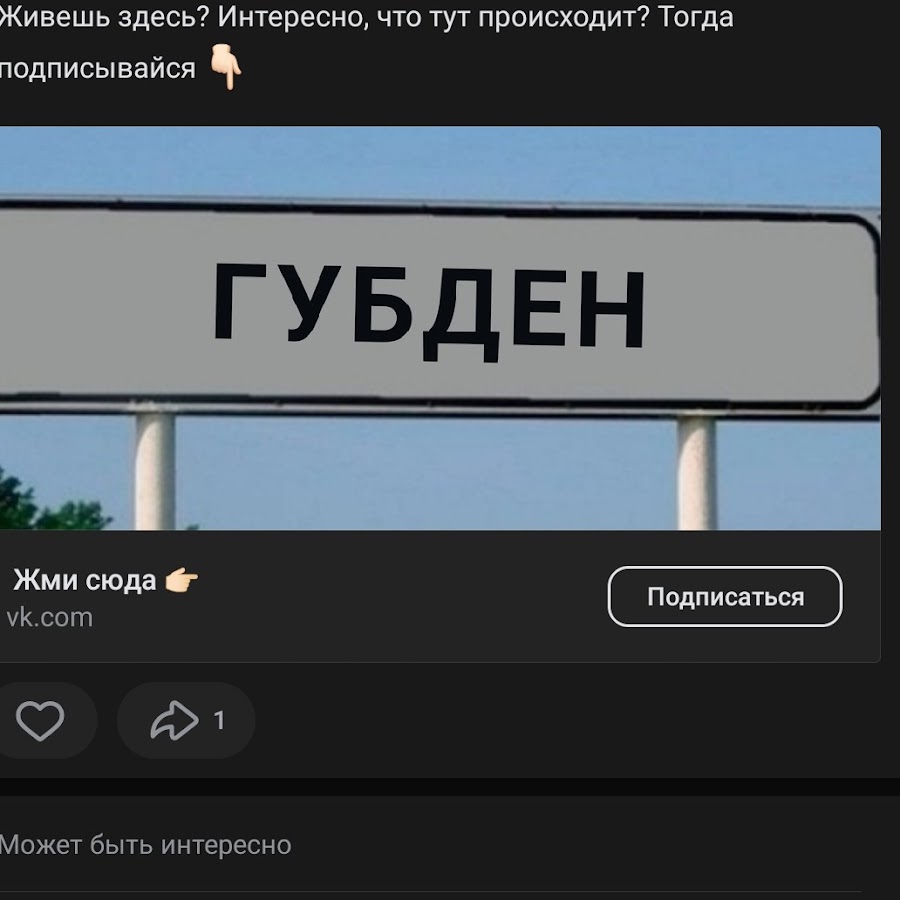The image size is (900, 900).
Task: Click the Жми сюда card title
Action: (x=84, y=580)
